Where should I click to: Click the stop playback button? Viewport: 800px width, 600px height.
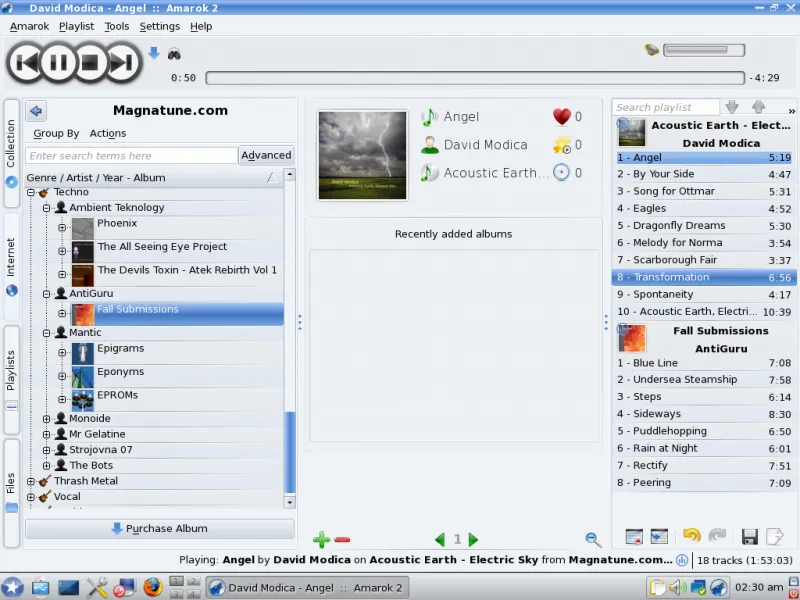coord(90,62)
